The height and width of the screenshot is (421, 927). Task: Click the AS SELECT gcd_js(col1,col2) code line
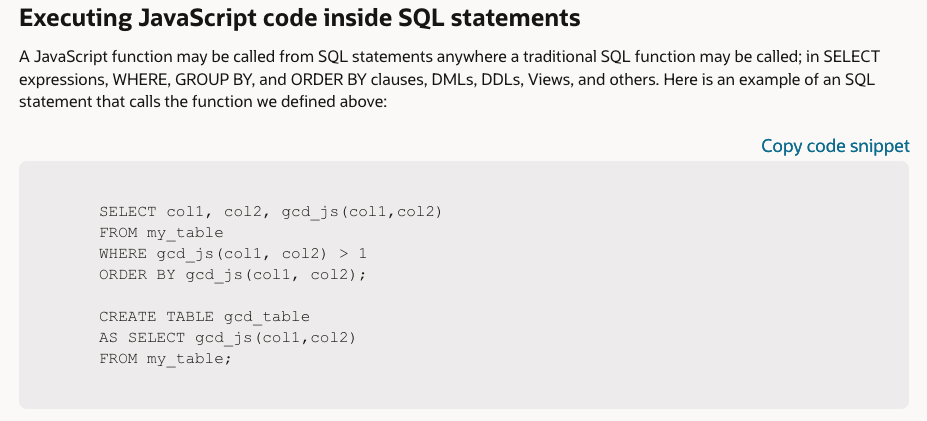pyautogui.click(x=228, y=338)
